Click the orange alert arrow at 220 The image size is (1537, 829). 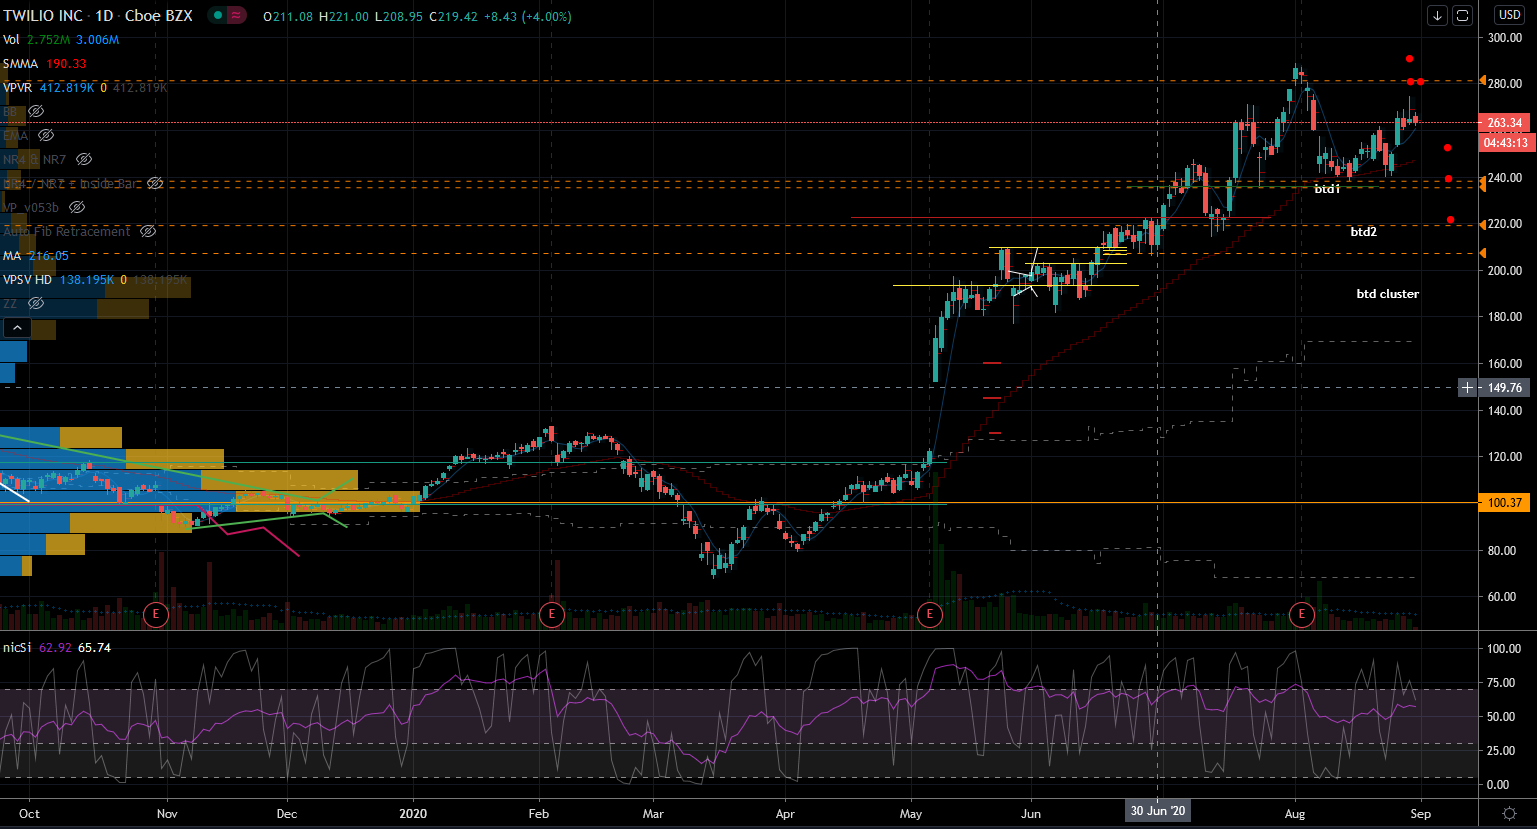(1482, 225)
